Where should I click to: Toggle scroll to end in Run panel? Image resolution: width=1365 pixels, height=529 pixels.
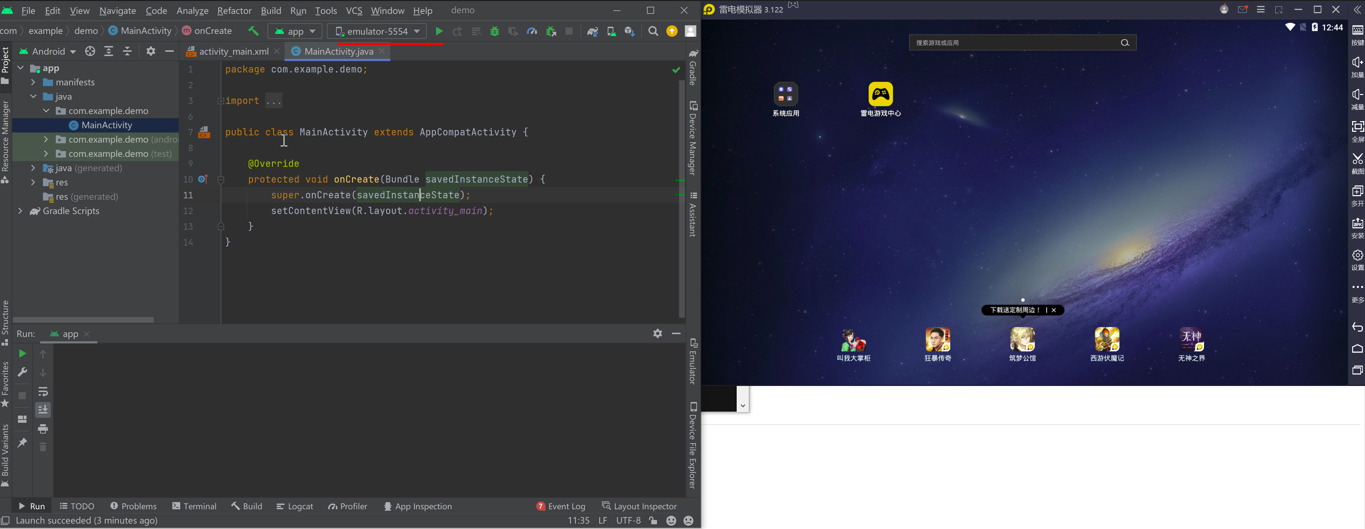pos(43,410)
